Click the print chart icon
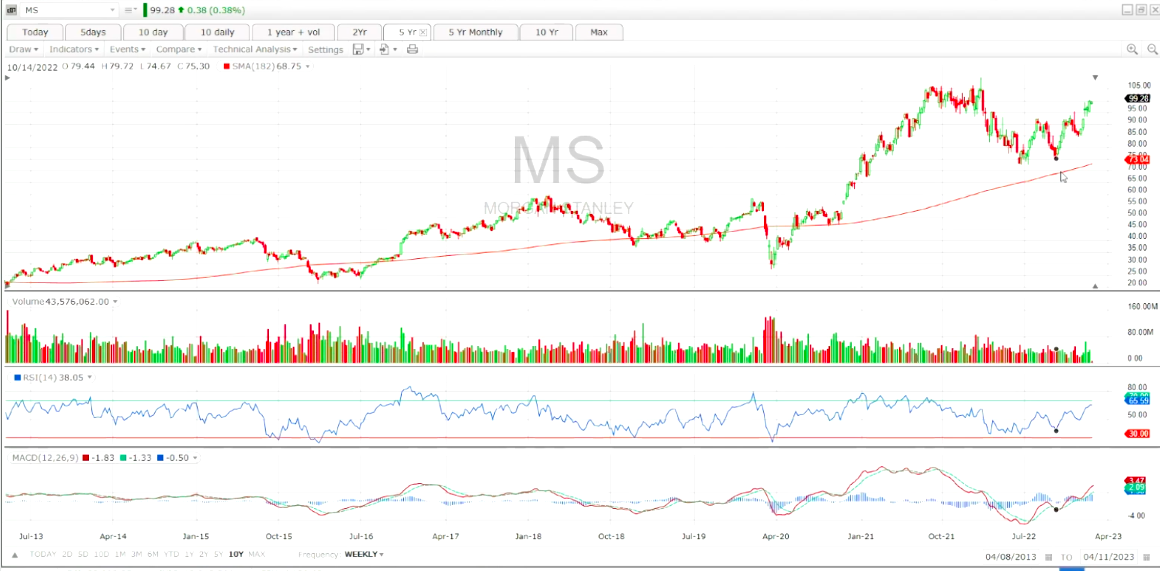This screenshot has height=571, width=1160. 412,50
